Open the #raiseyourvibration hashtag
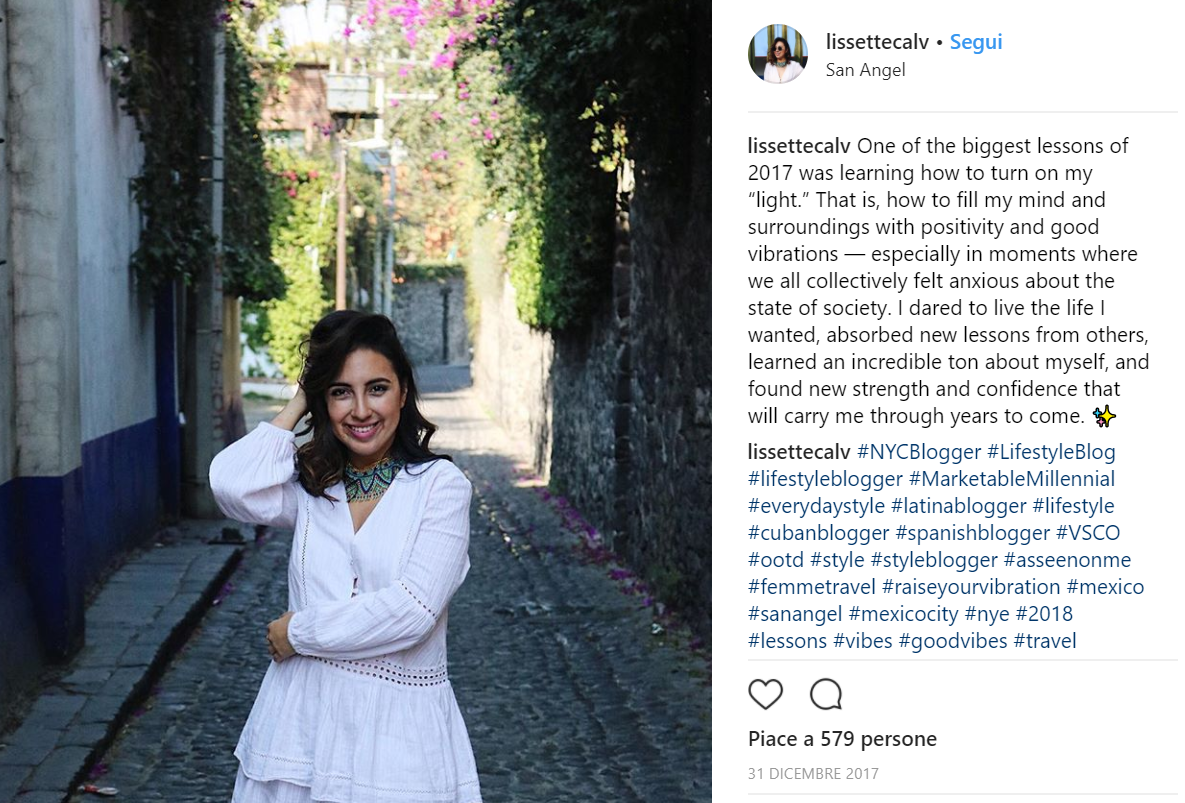 coord(970,587)
